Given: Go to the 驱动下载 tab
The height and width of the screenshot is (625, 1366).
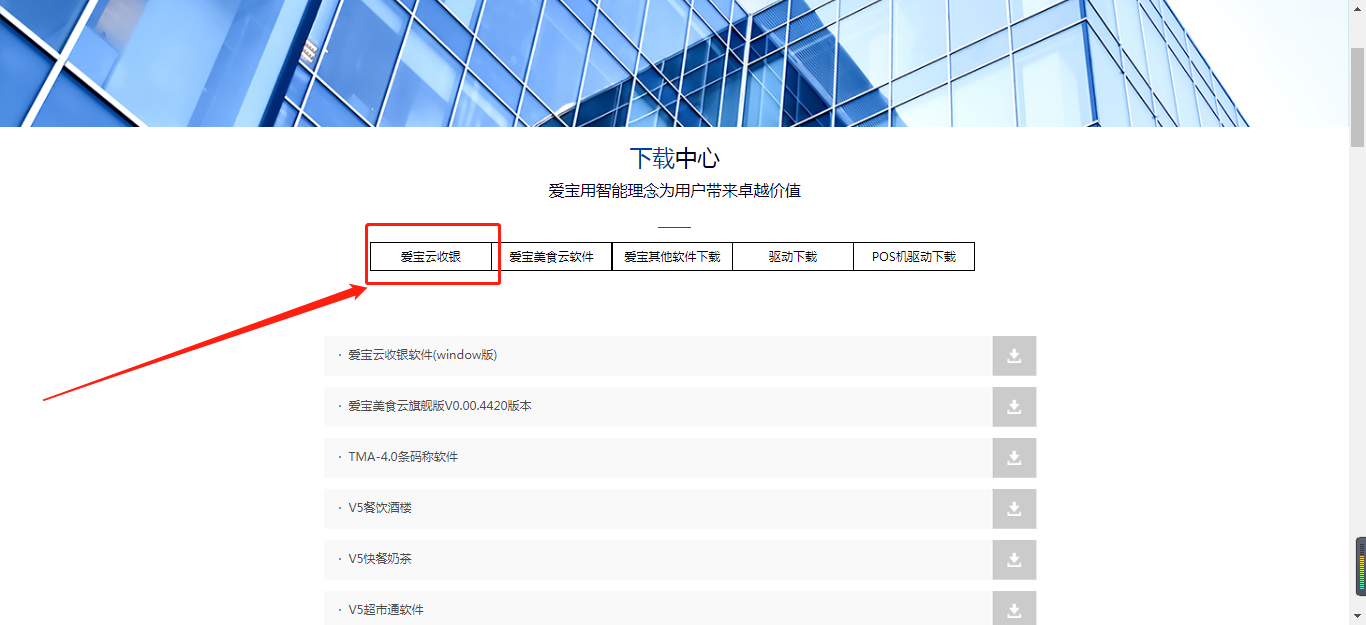Looking at the screenshot, I should pos(793,257).
